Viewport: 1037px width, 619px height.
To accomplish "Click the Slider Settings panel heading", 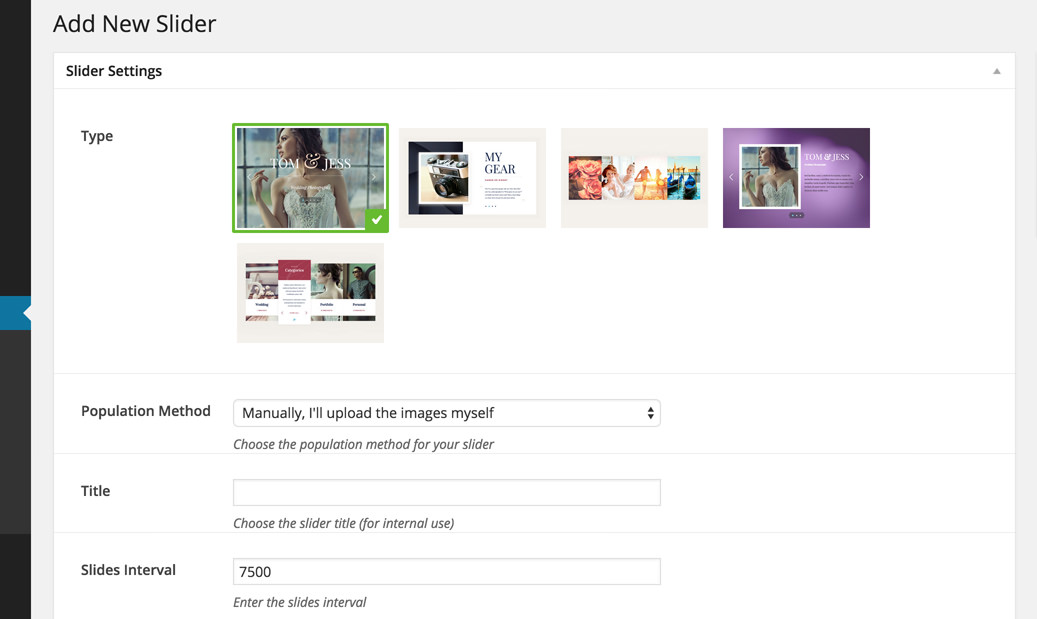I will pos(114,71).
